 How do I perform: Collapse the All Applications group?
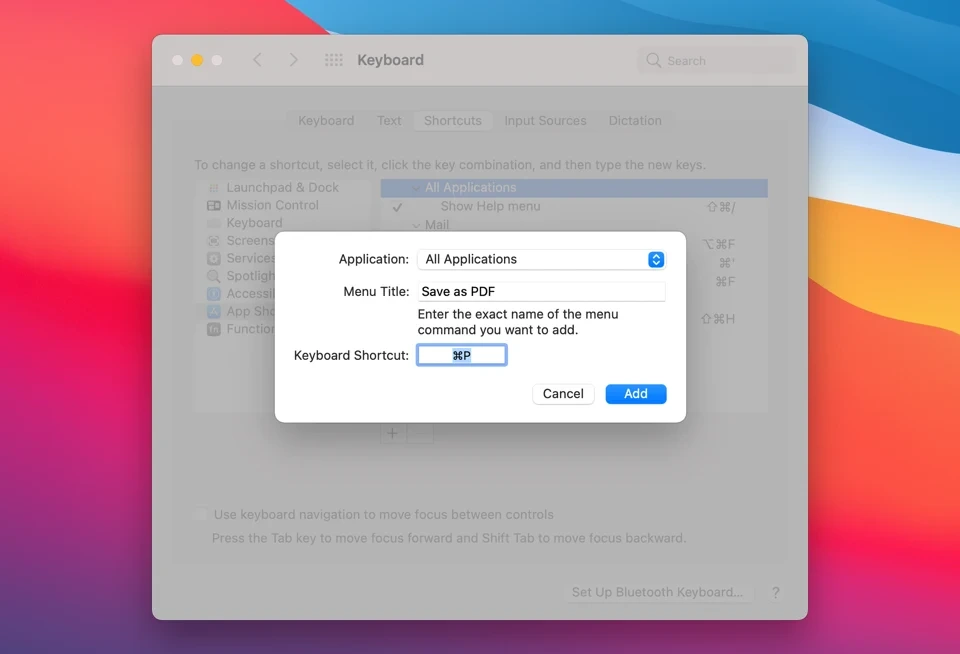416,188
